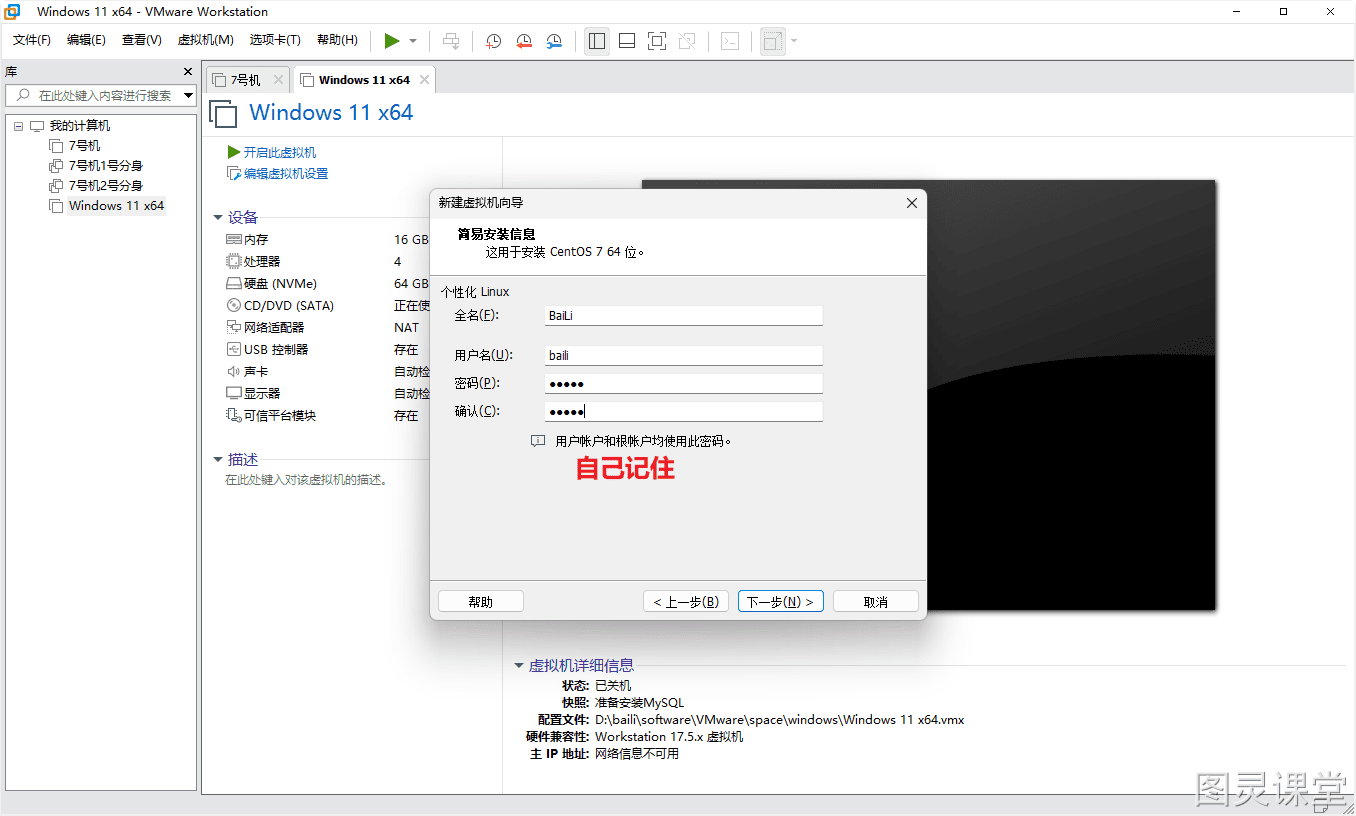
Task: Click the 处理器 processor device icon
Action: click(x=234, y=261)
